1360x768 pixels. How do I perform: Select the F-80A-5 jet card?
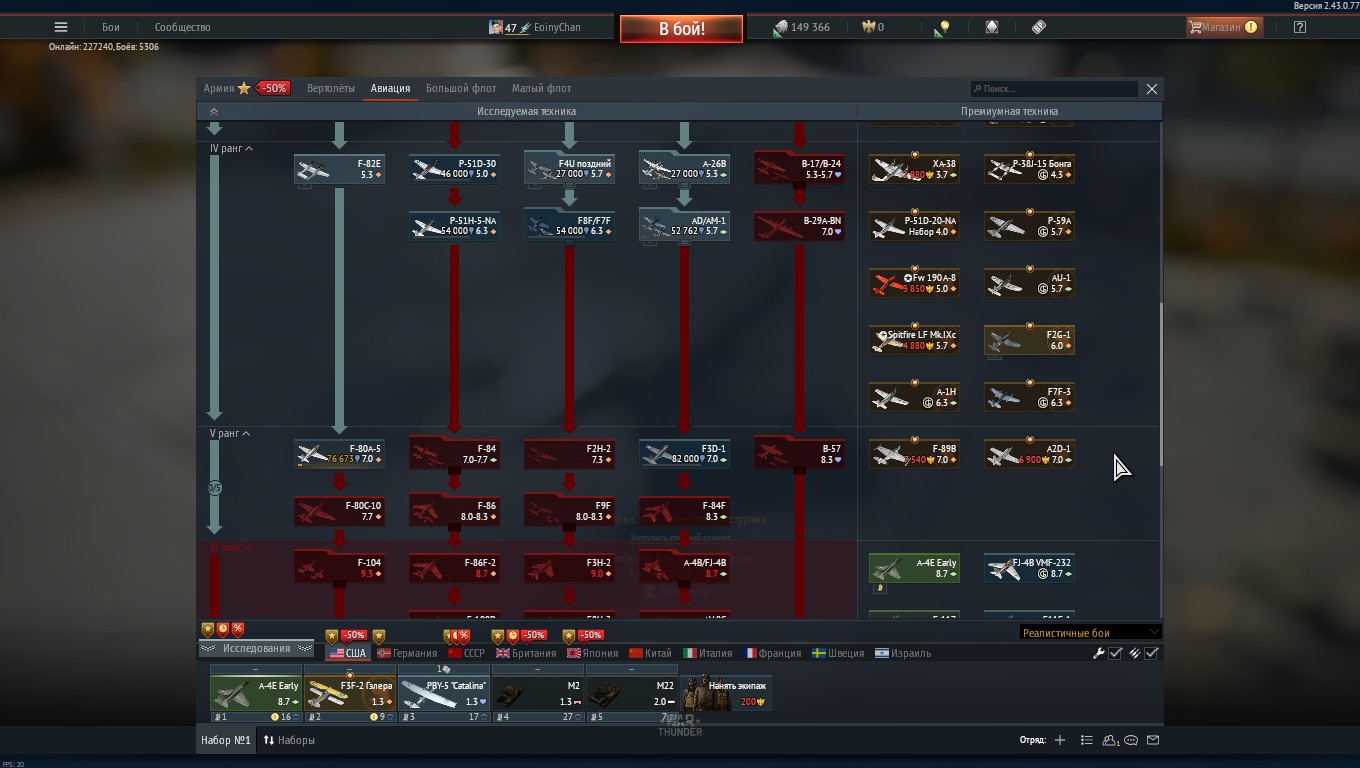[x=340, y=454]
